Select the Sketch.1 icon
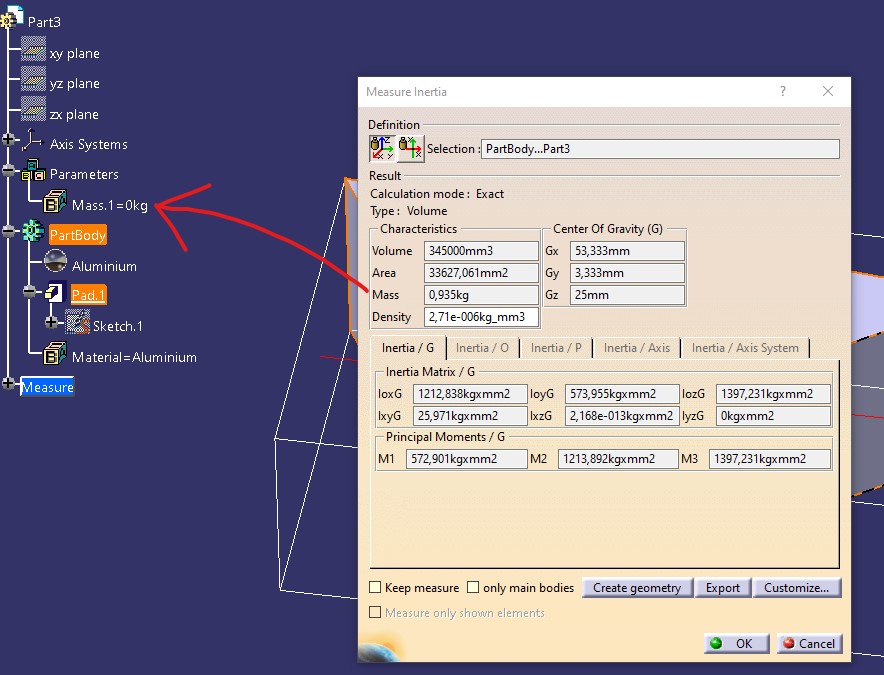 tap(77, 322)
